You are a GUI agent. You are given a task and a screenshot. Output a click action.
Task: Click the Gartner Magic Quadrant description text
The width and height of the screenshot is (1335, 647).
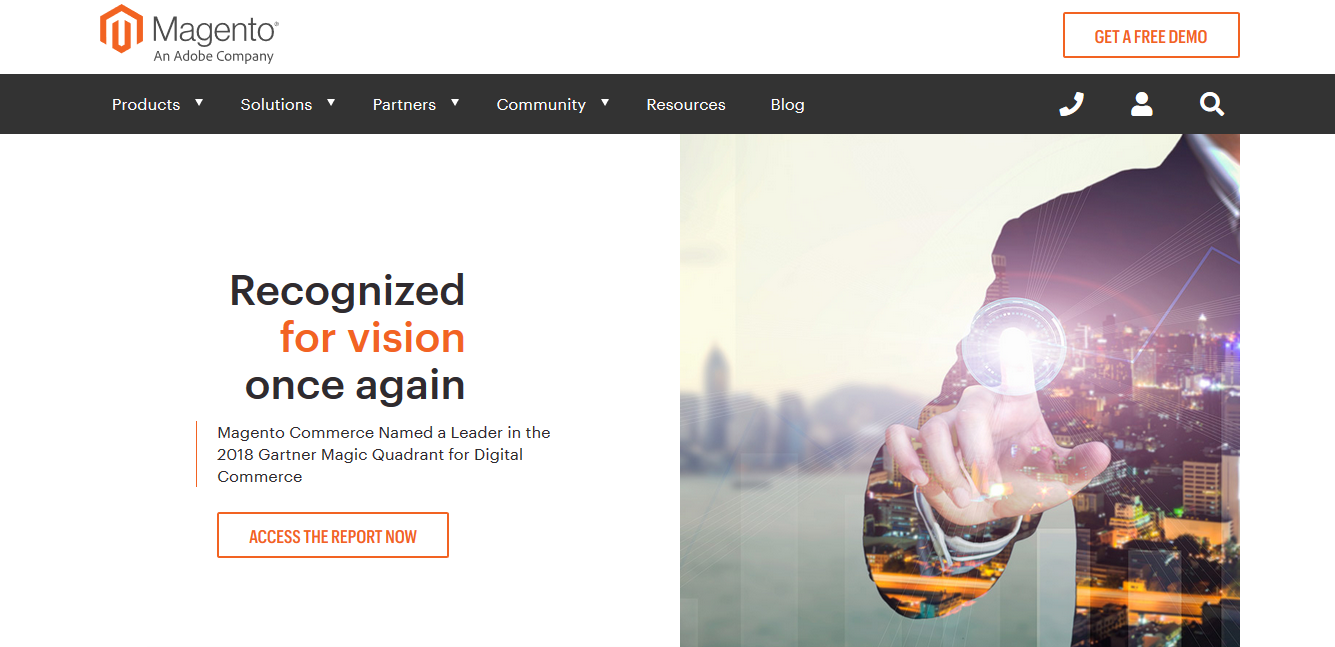coord(384,454)
